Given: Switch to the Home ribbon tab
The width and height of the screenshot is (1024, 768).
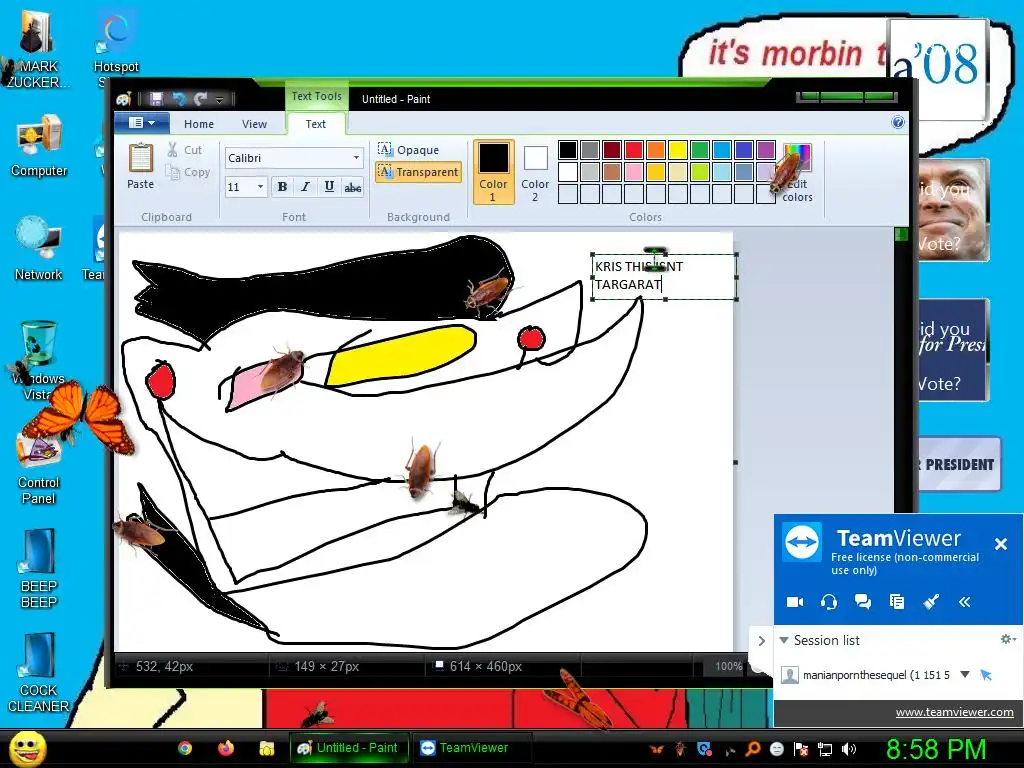Looking at the screenshot, I should pyautogui.click(x=199, y=123).
